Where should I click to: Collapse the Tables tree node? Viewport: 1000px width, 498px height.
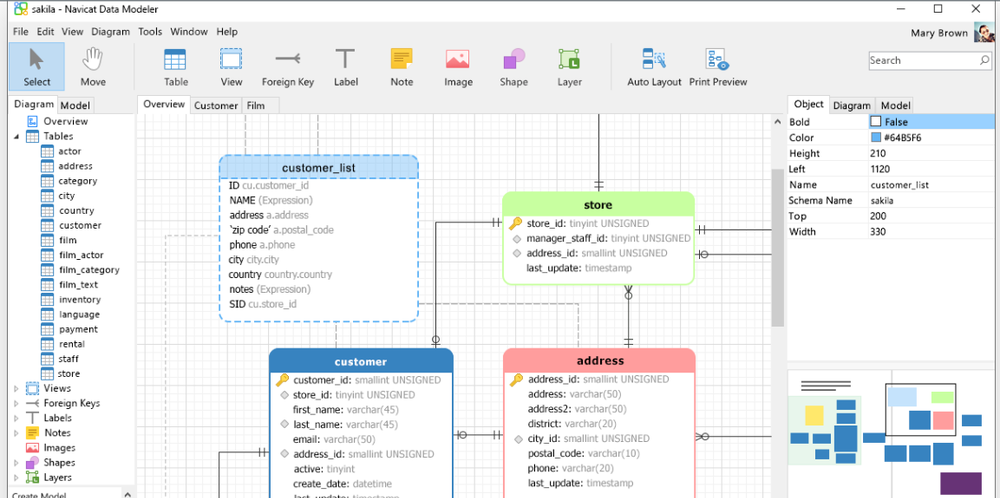16,136
